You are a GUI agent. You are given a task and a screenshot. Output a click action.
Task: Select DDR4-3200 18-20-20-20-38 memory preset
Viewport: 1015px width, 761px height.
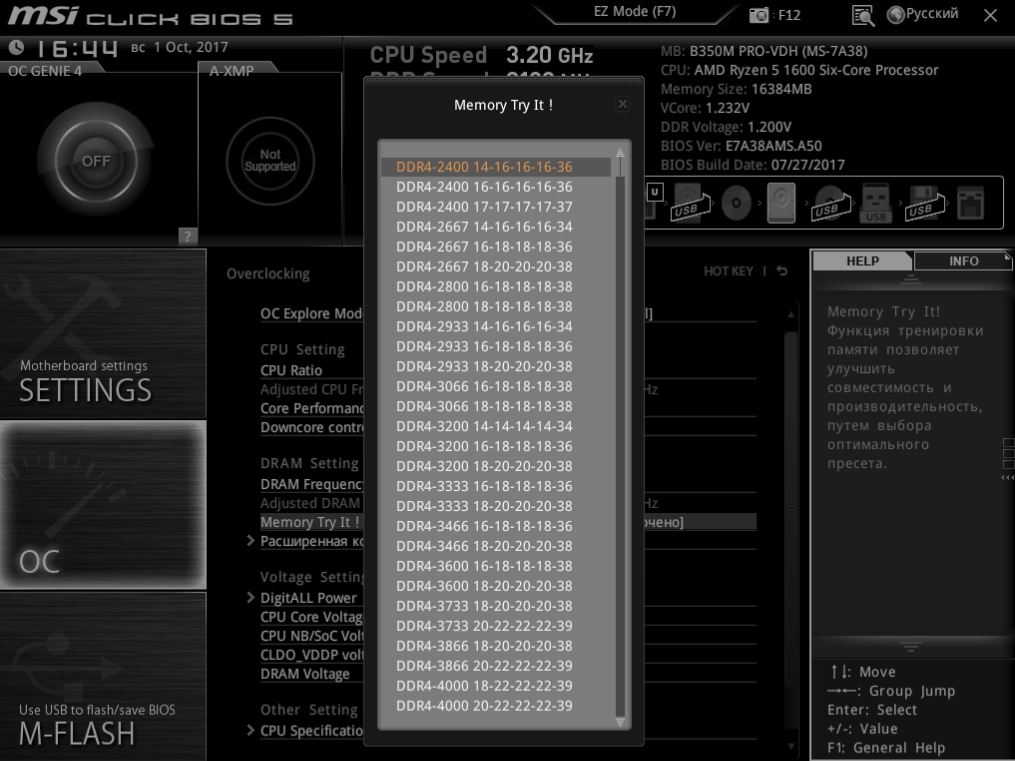tap(496, 467)
